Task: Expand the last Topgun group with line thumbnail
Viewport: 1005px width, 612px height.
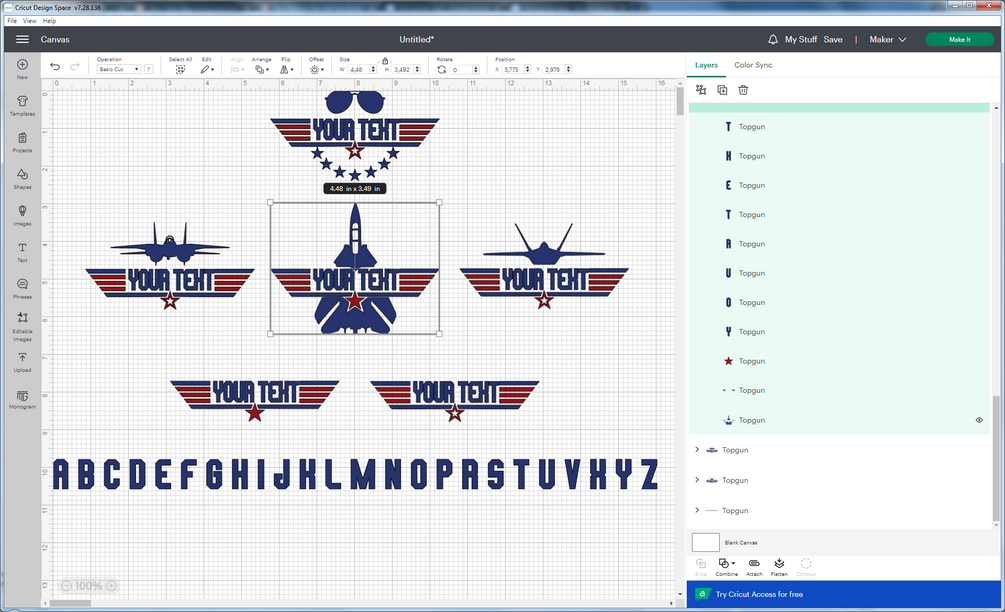Action: point(697,510)
